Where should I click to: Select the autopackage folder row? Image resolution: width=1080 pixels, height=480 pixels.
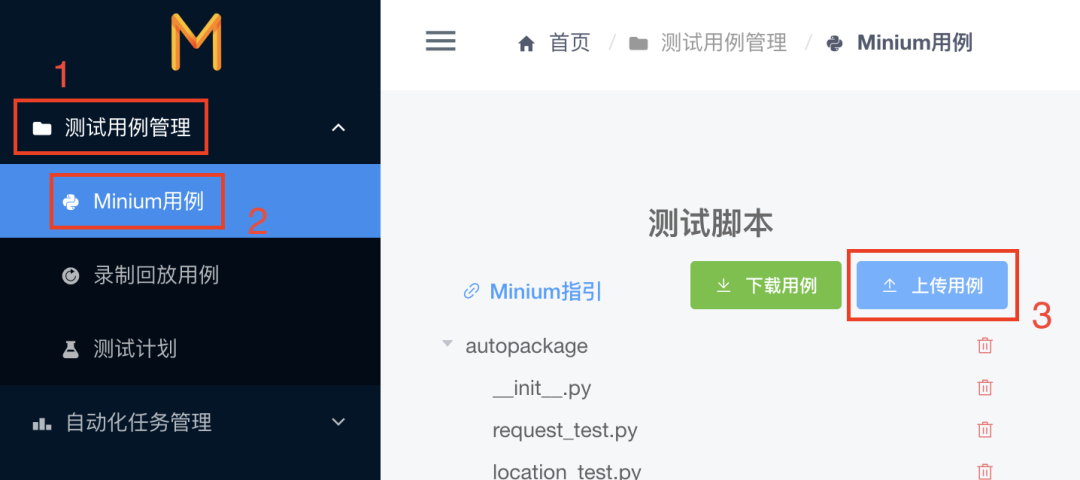[x=526, y=345]
